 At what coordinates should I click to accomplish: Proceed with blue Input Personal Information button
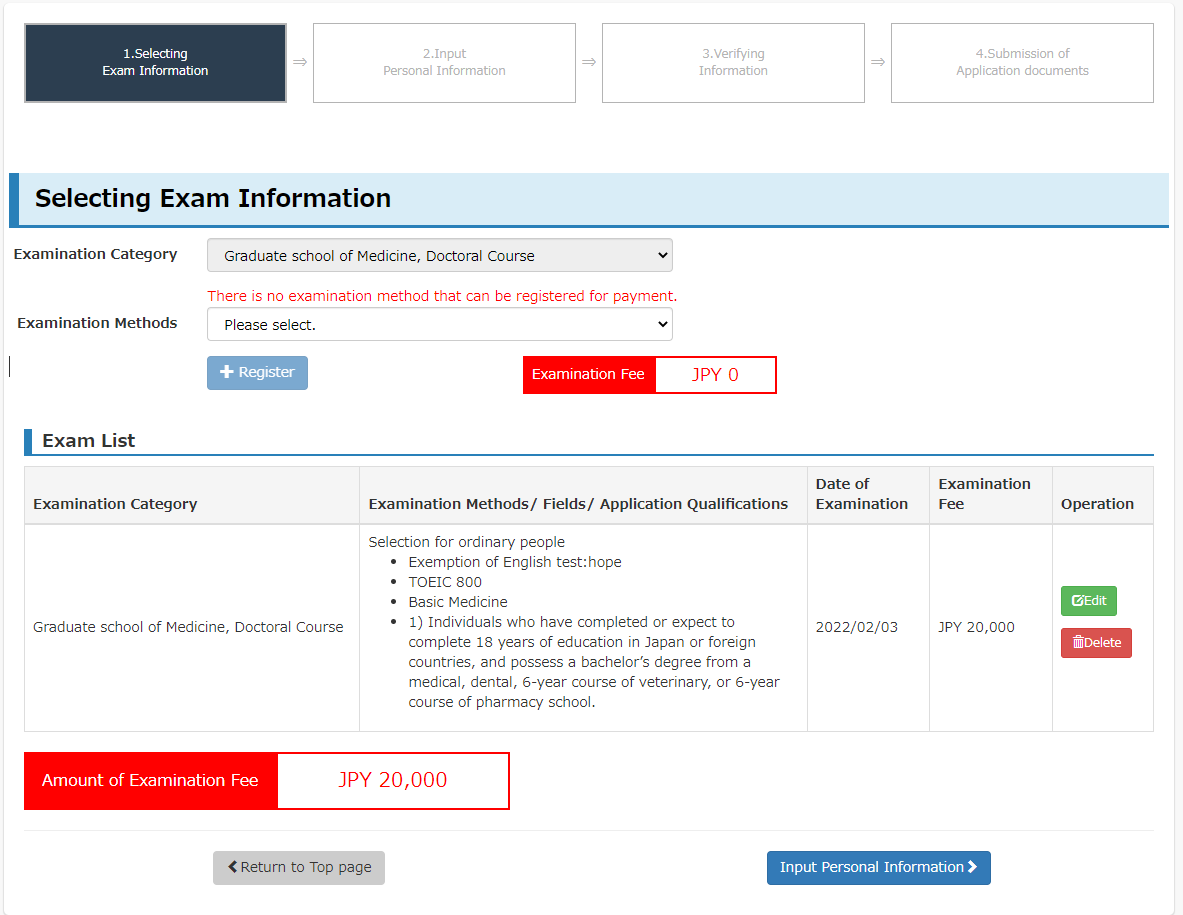click(x=878, y=868)
